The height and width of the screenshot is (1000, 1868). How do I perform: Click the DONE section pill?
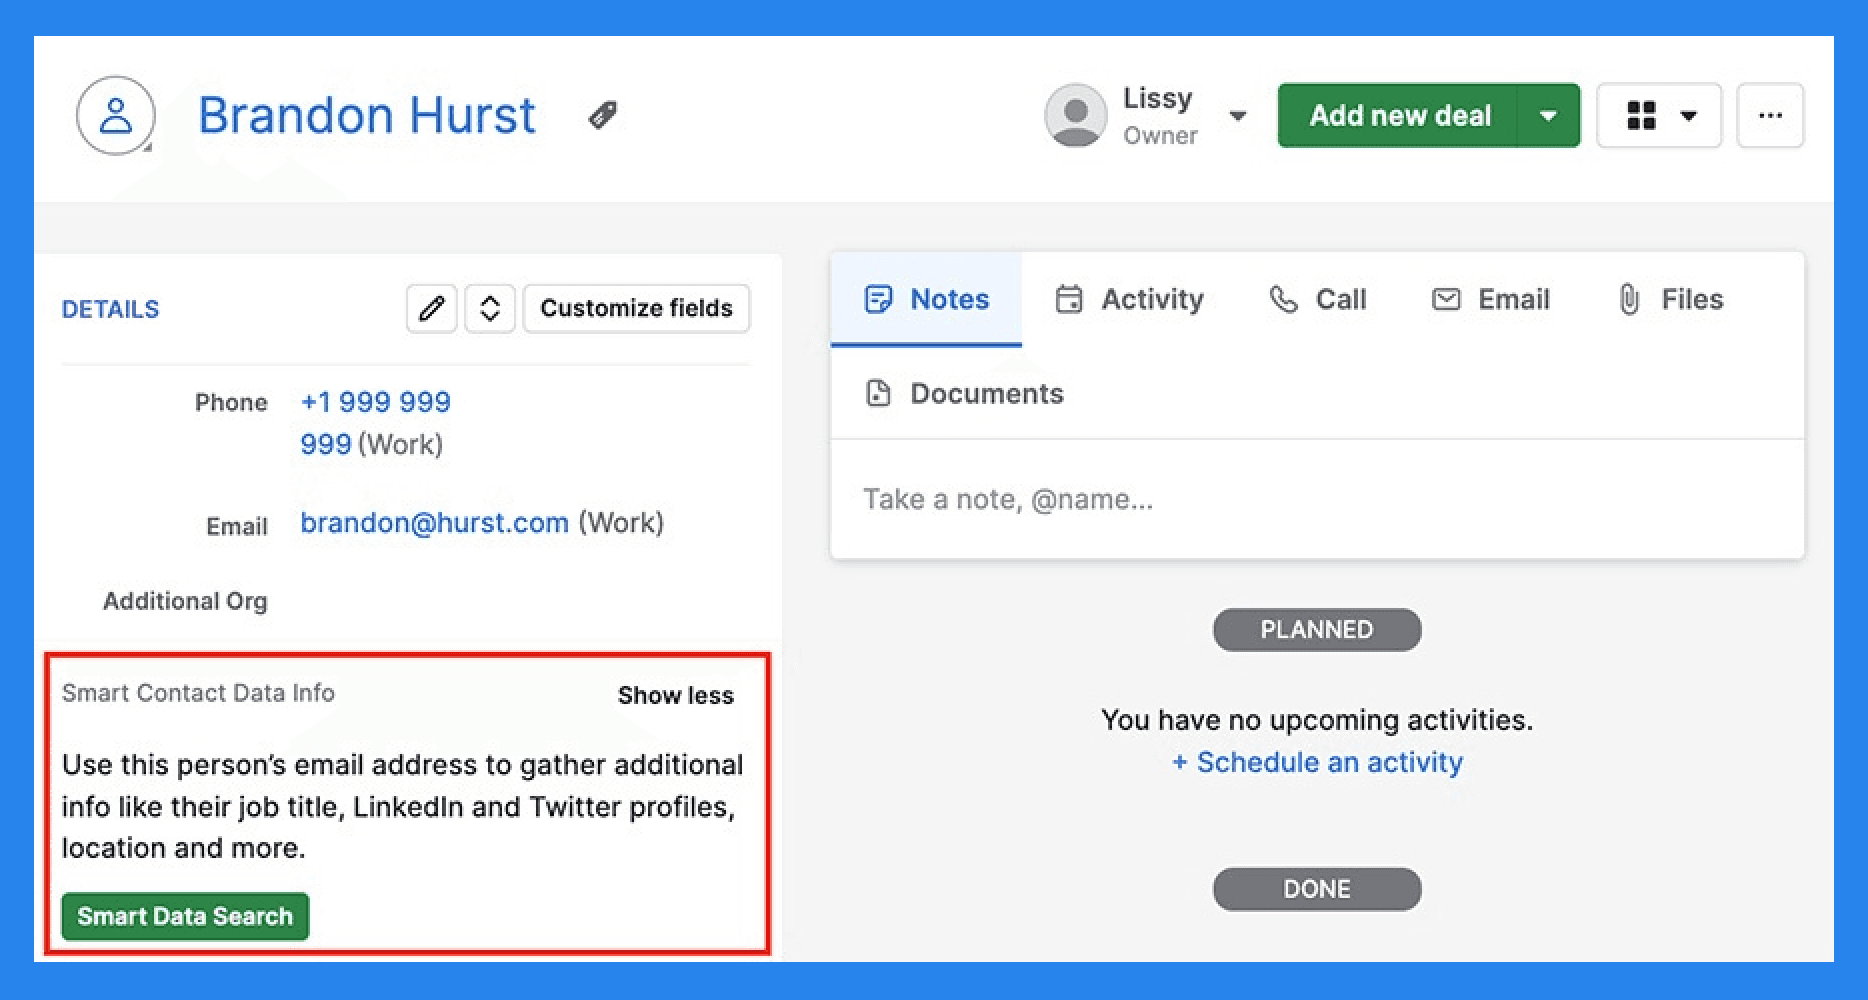[1317, 889]
